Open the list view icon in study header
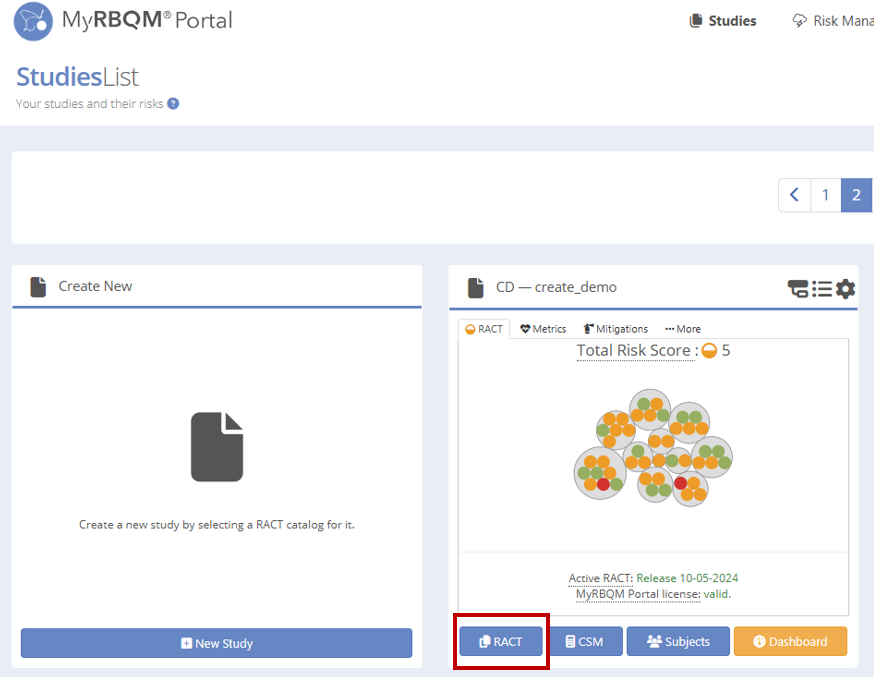874x677 pixels. pyautogui.click(x=822, y=289)
